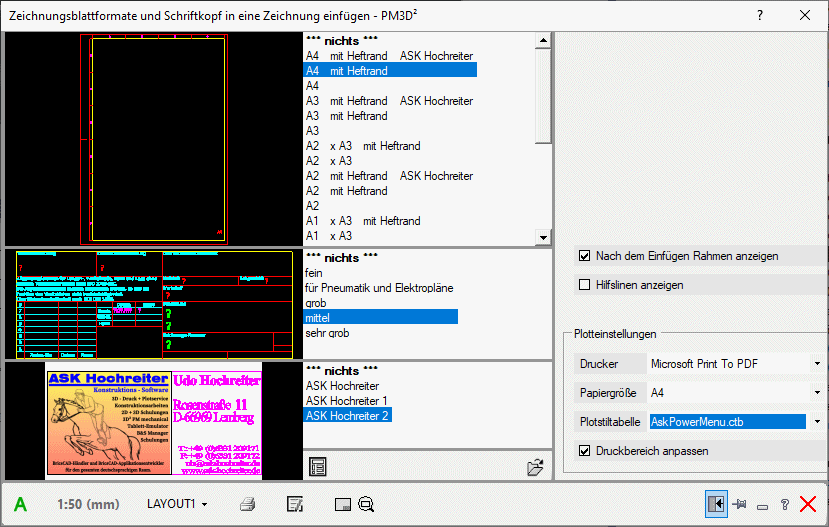Expand the Papiergröße dropdown
Viewport: 829px width, 527px height.
817,393
